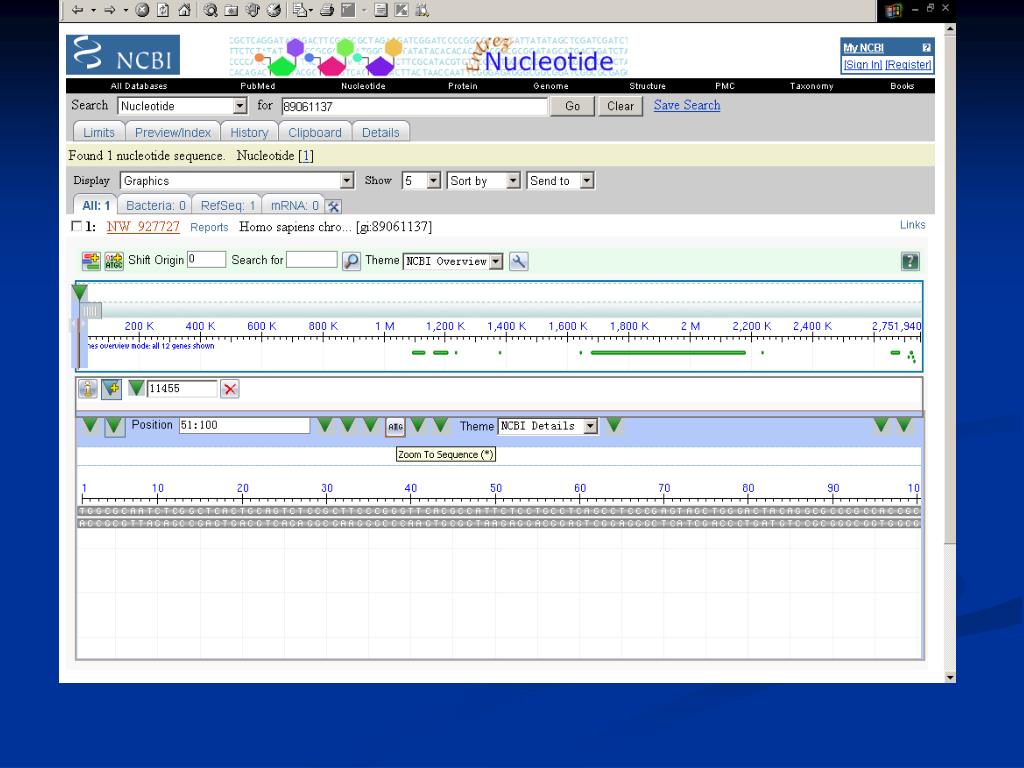The width and height of the screenshot is (1024, 768).
Task: Open the Genome menu item
Action: coord(551,86)
